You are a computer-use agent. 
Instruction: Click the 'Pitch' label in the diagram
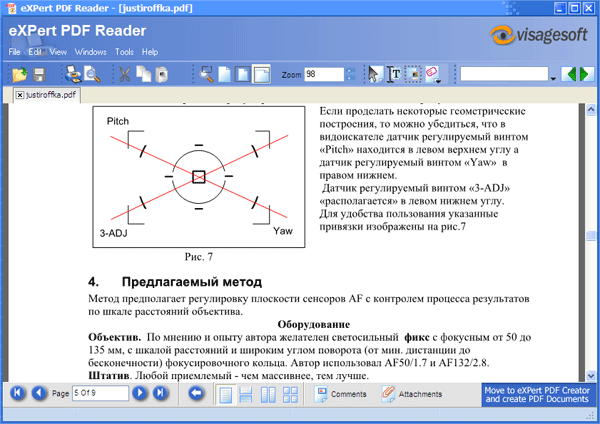coord(118,121)
